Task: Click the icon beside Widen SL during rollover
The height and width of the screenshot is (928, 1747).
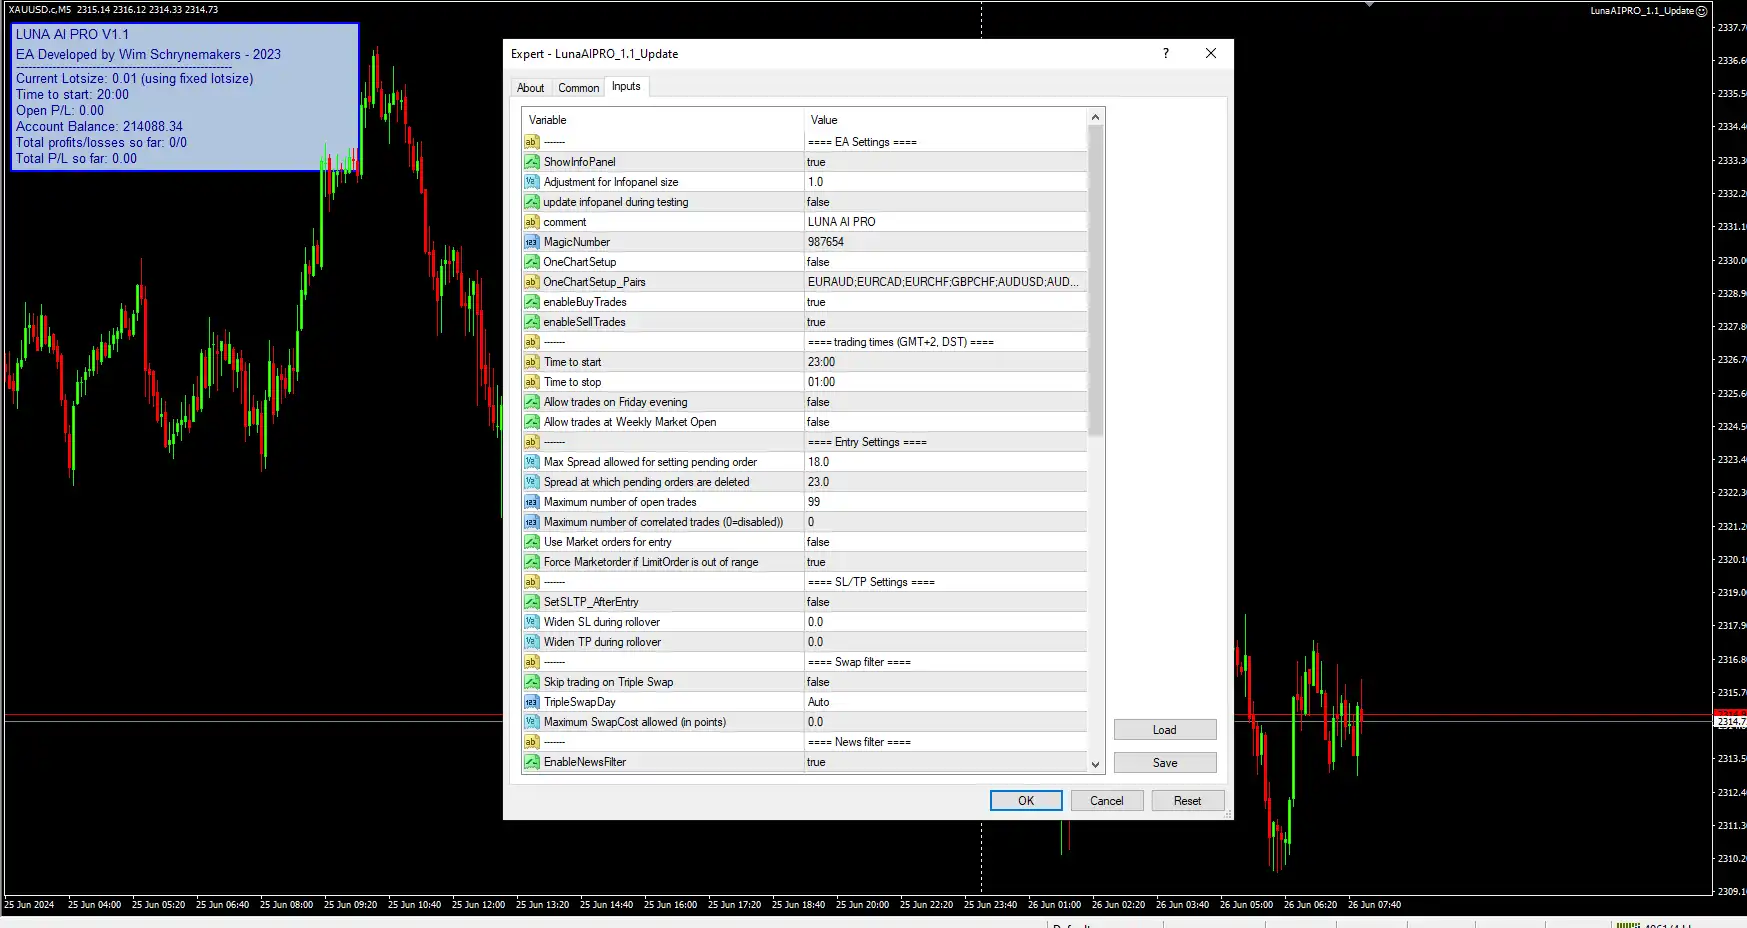Action: [532, 622]
